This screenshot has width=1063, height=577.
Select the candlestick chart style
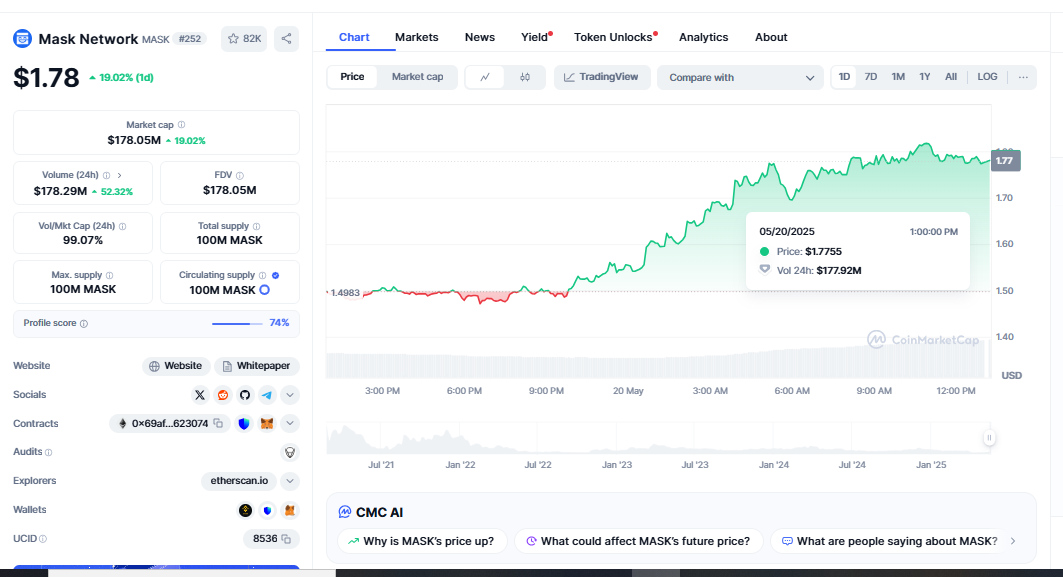pos(525,77)
